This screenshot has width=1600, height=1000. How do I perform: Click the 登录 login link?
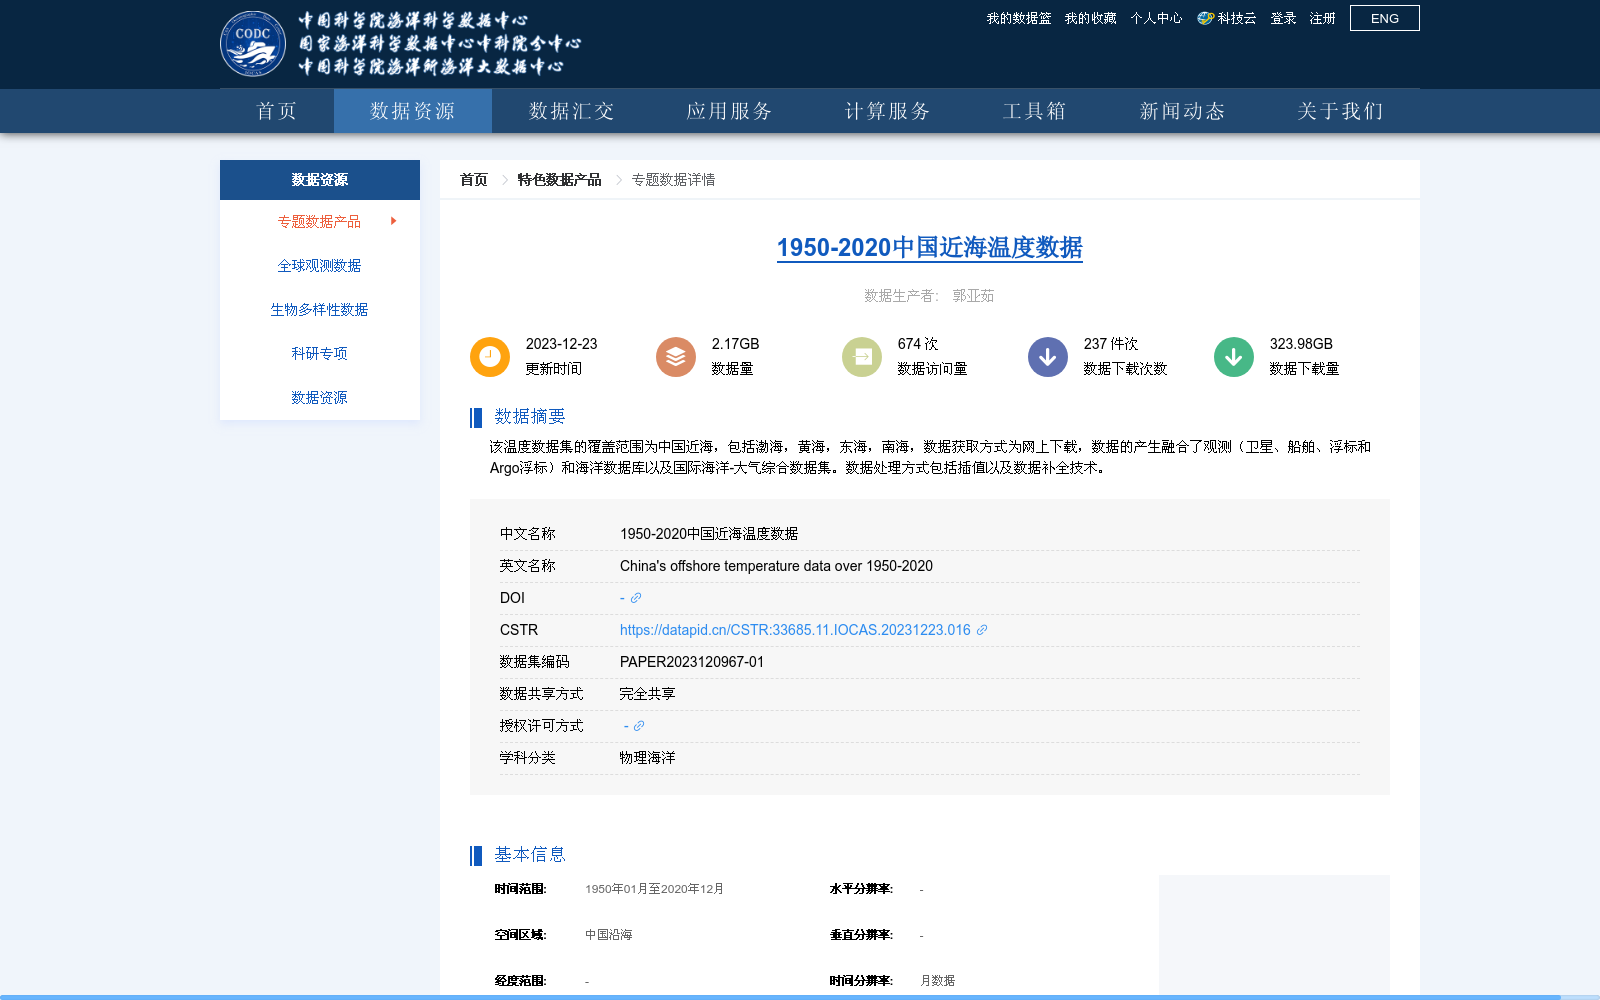1283,17
